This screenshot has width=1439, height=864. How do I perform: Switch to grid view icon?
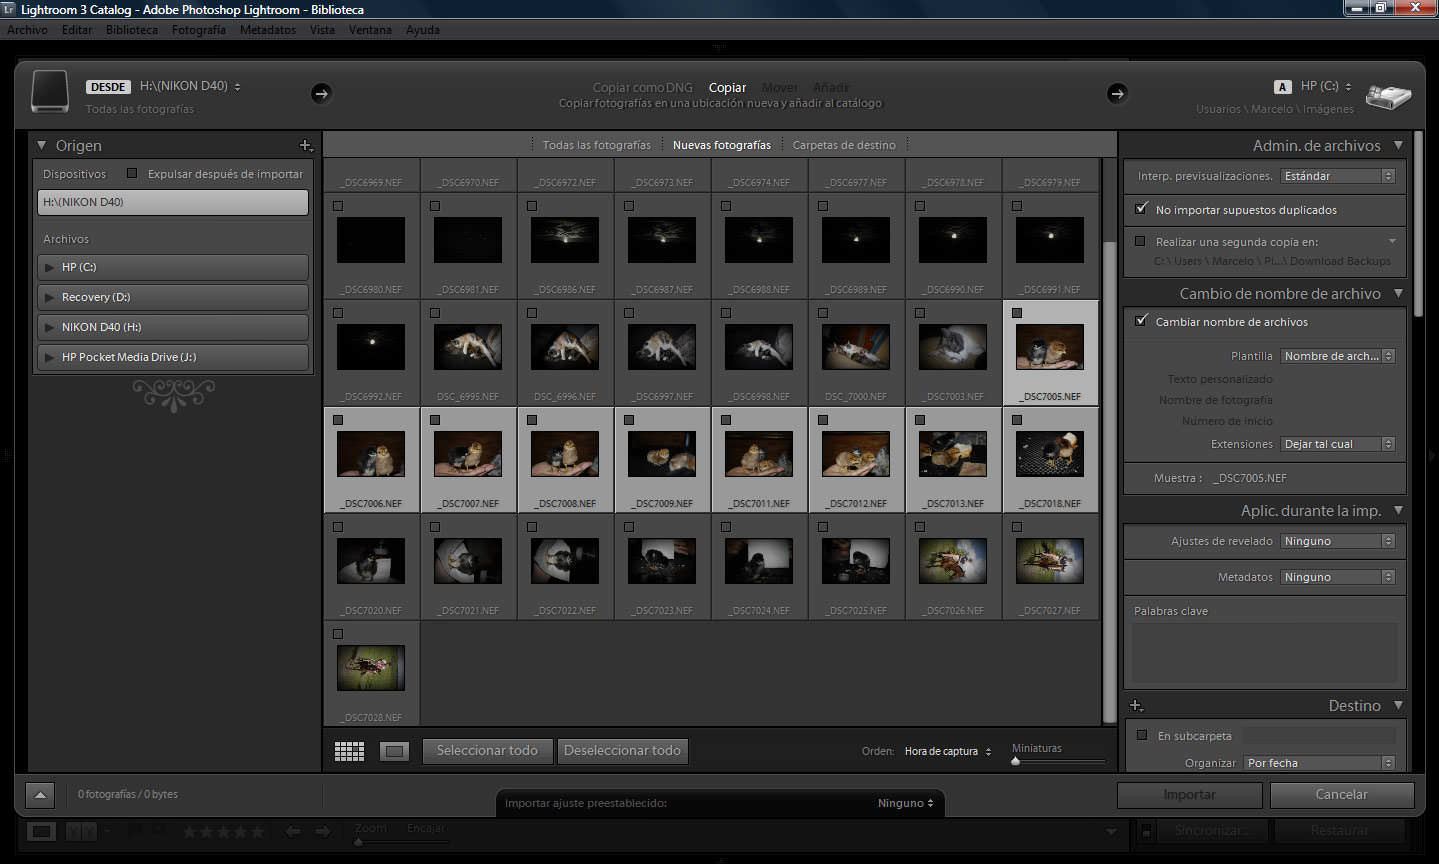349,751
